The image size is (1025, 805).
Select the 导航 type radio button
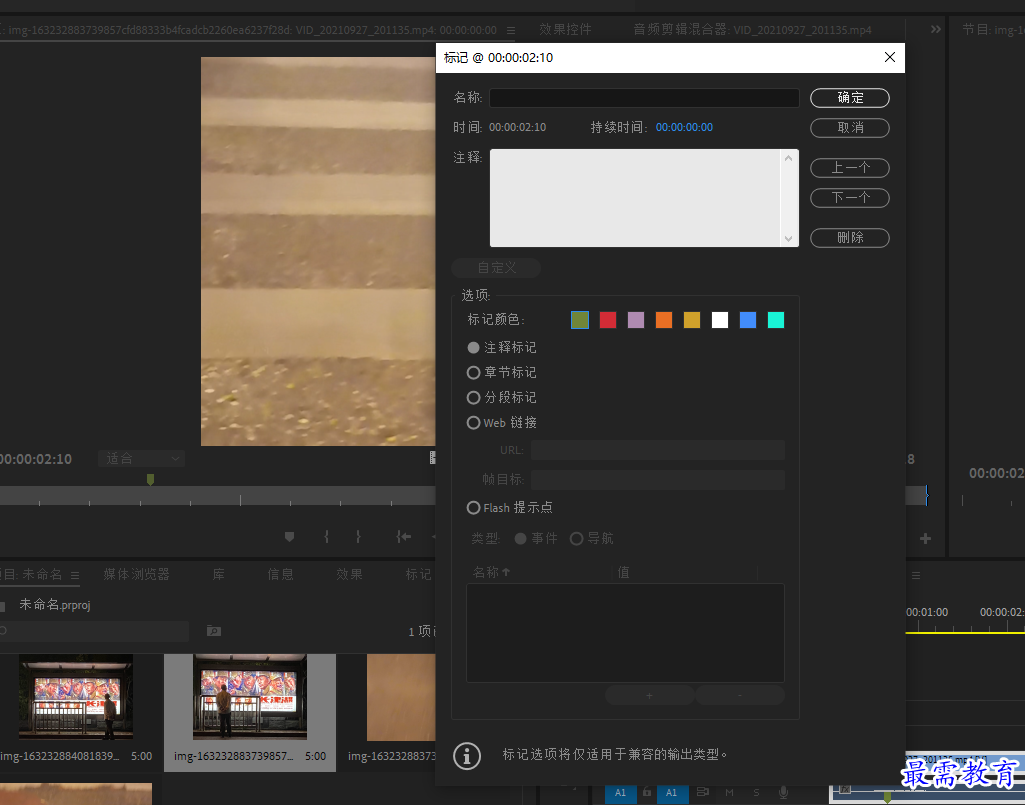(577, 538)
